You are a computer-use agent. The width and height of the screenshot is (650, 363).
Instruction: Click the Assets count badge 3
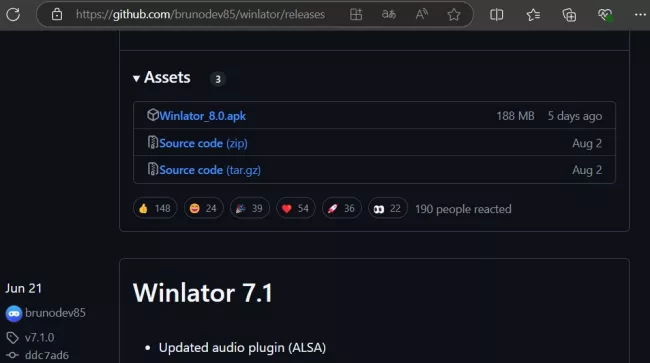218,79
